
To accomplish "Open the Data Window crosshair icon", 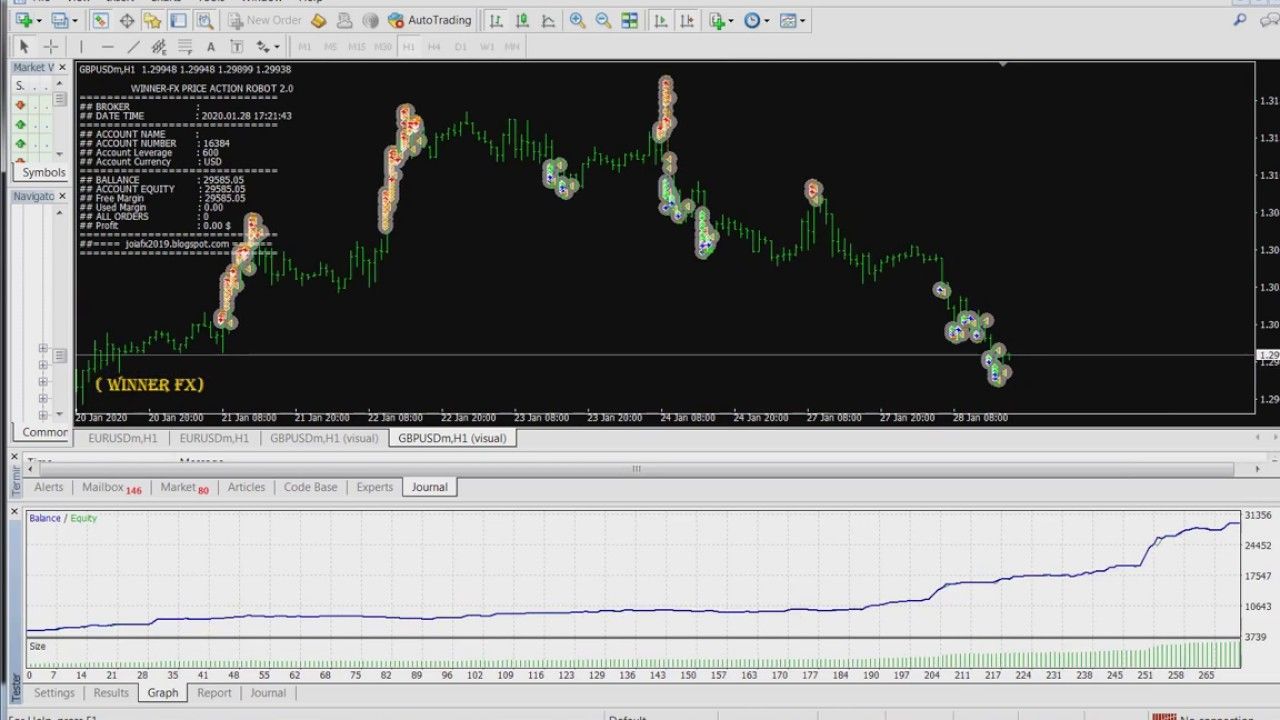I will [x=127, y=20].
